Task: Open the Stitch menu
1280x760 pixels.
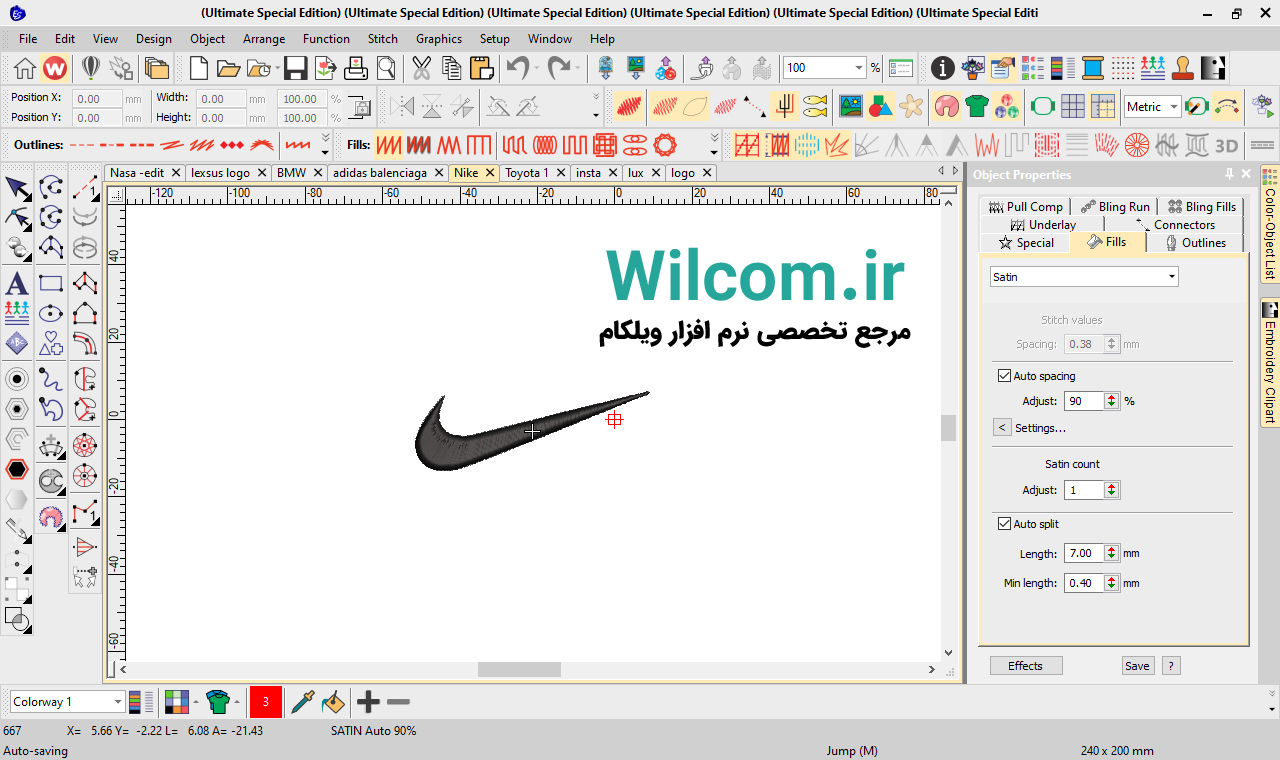Action: coord(383,39)
